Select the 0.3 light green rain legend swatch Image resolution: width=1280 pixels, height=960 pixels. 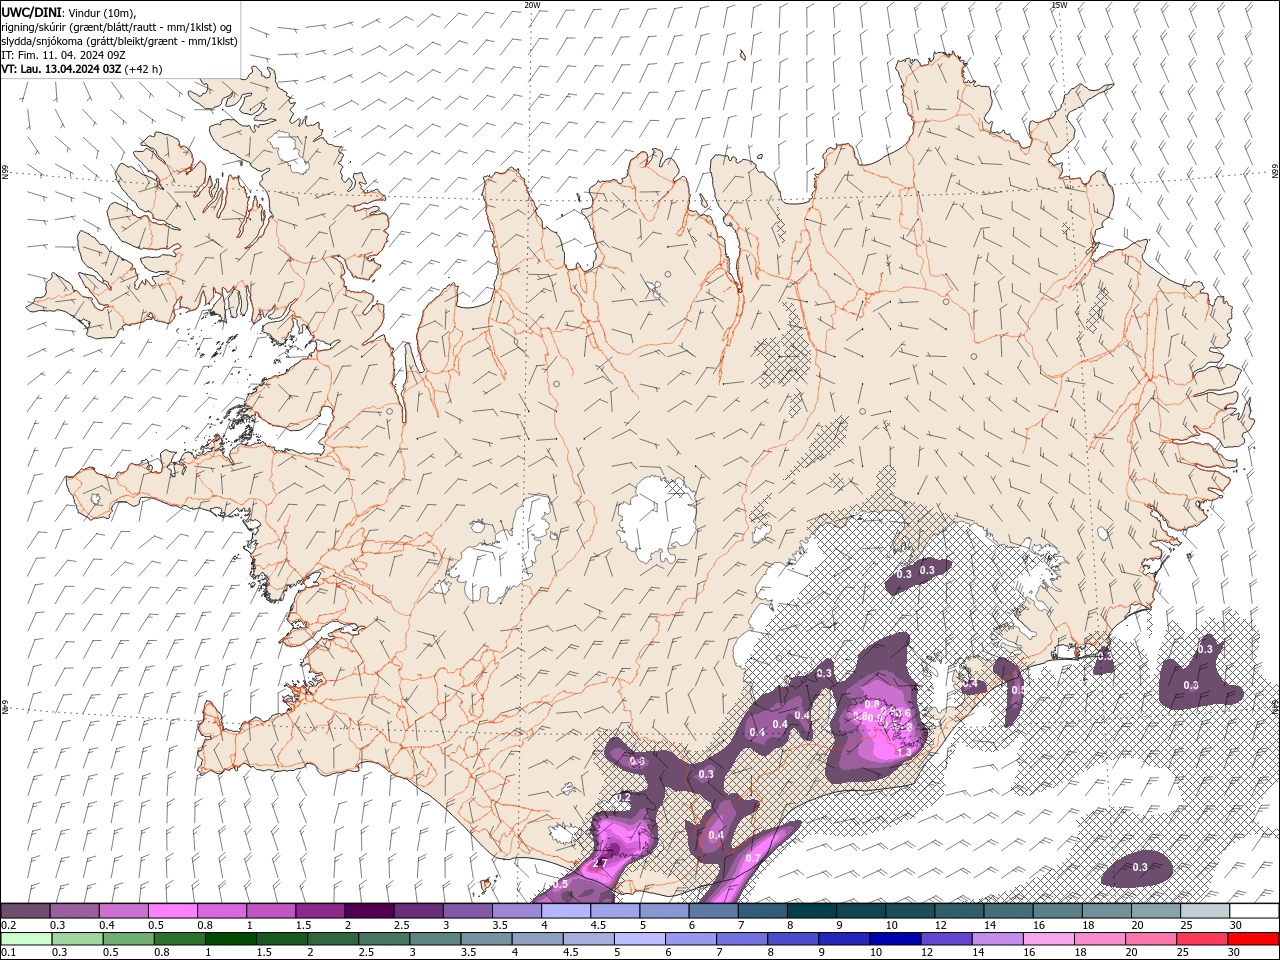[x=77, y=939]
